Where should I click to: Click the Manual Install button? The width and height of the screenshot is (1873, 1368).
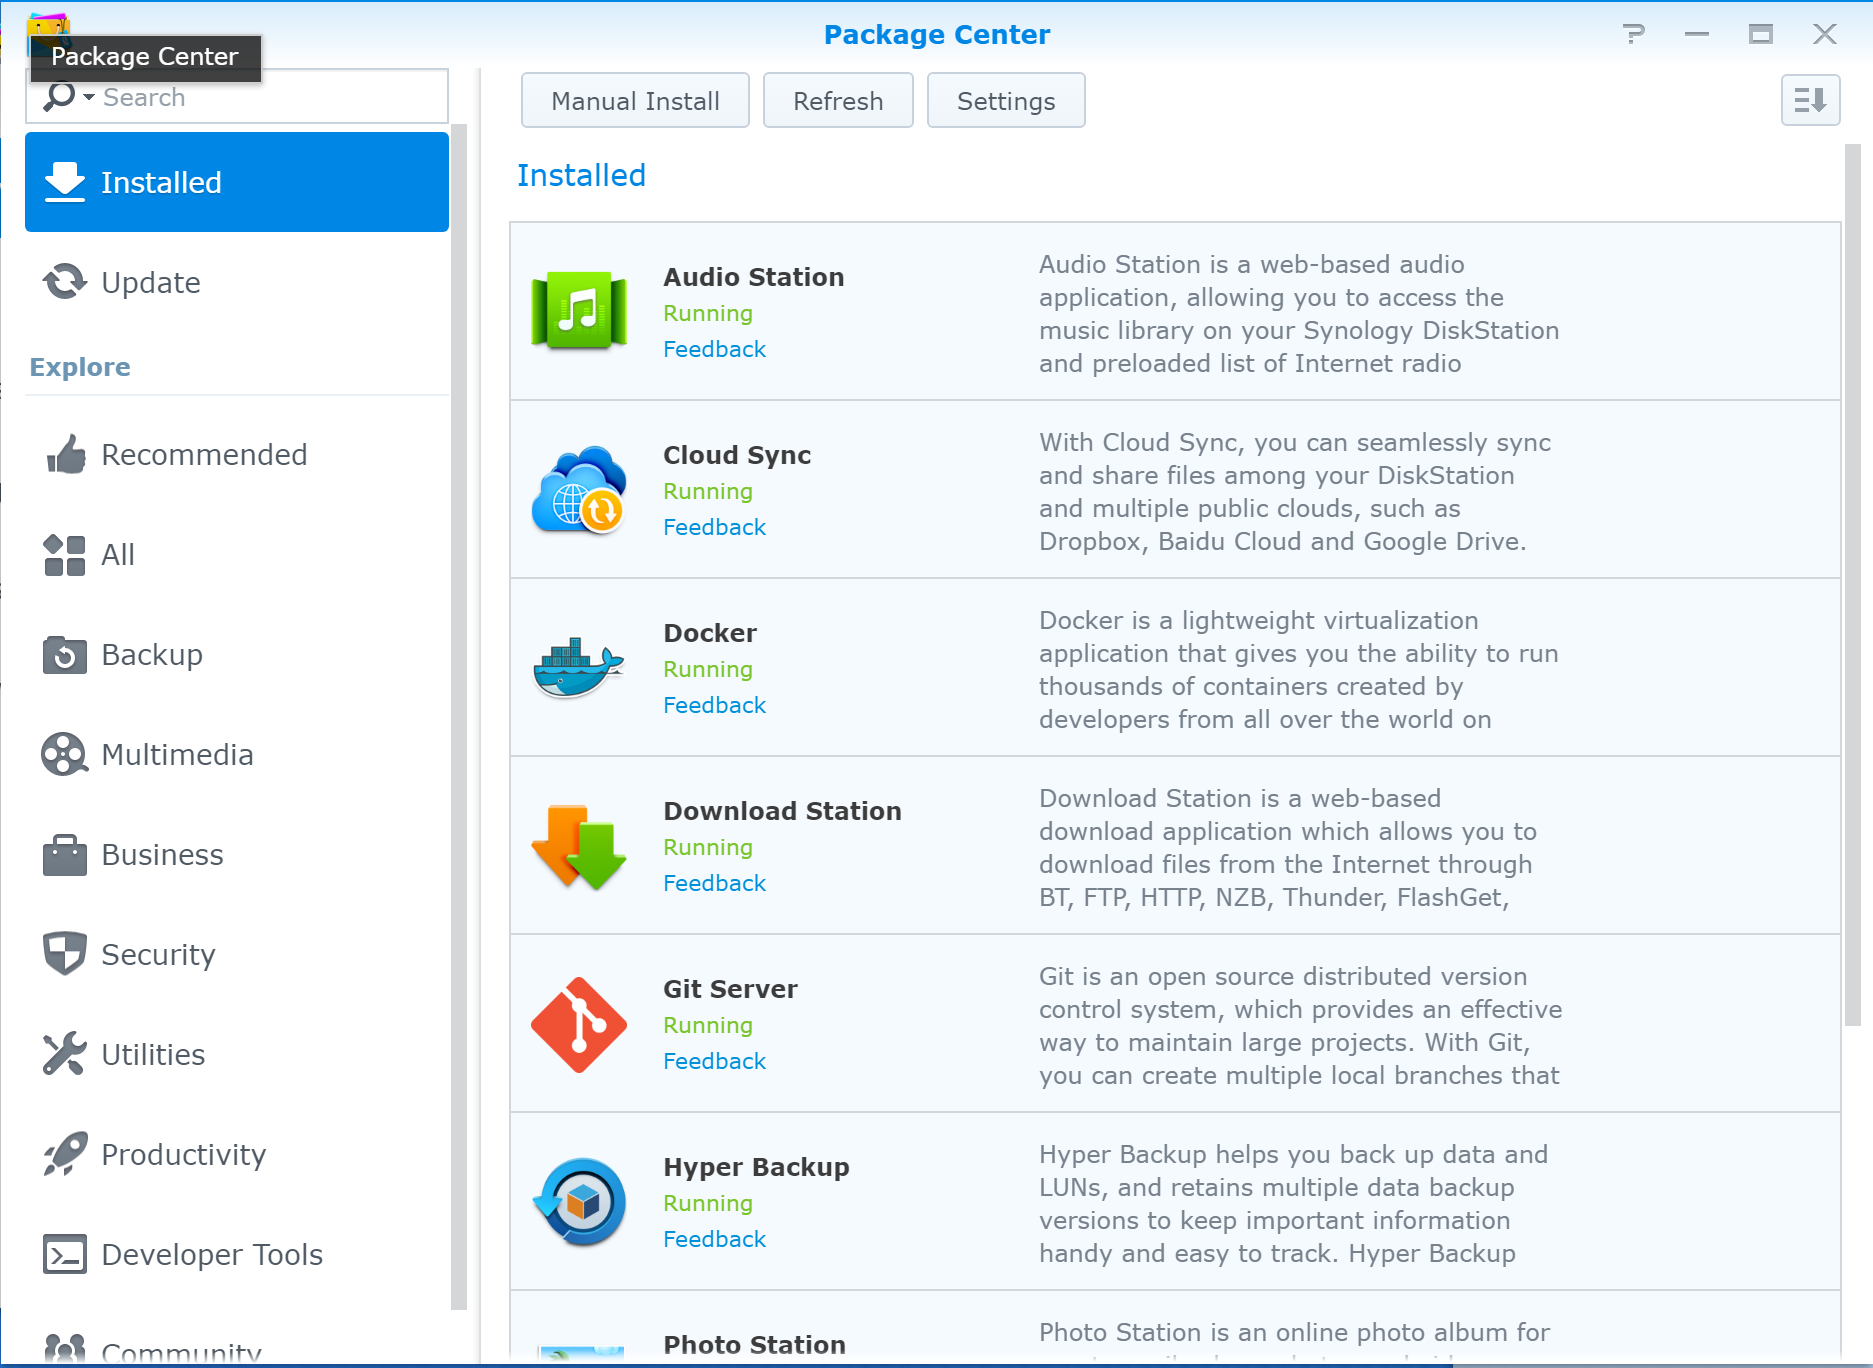click(x=635, y=100)
